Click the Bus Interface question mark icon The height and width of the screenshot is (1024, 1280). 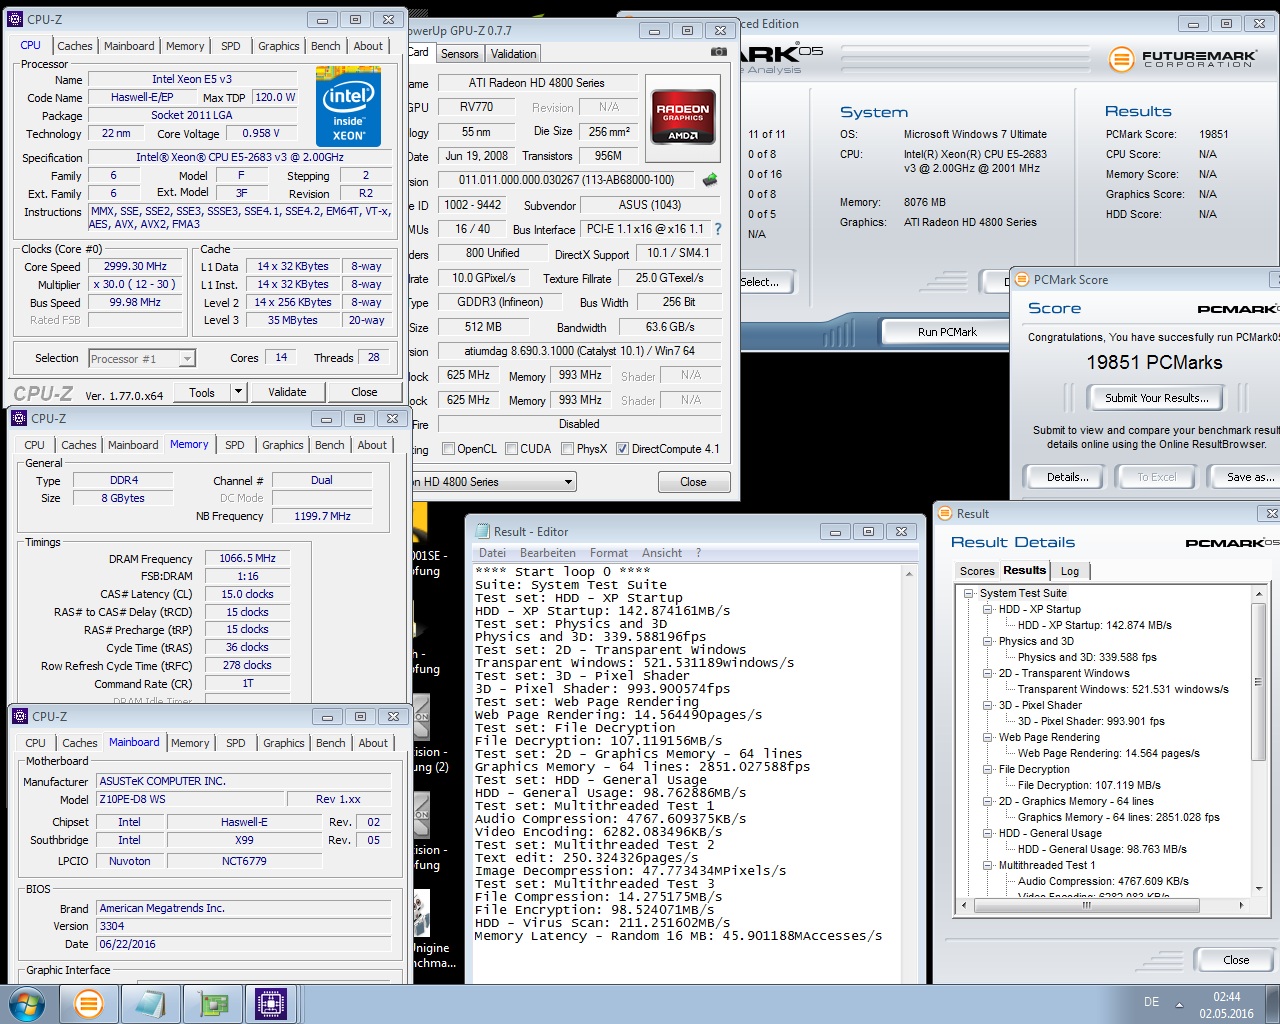pyautogui.click(x=717, y=229)
